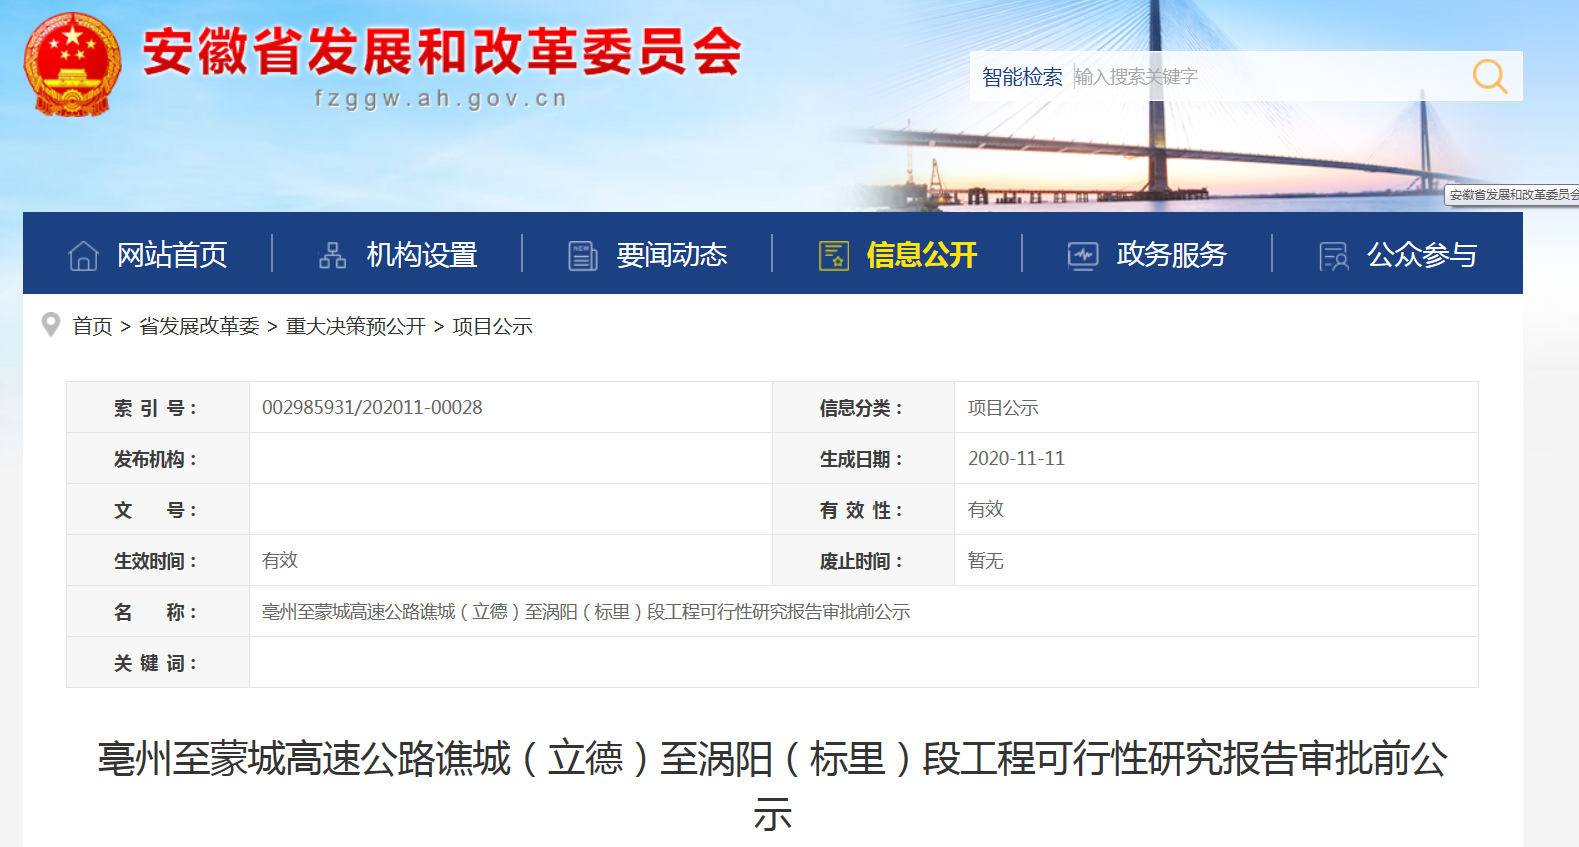Click the 首页 breadcrumb link

(x=92, y=327)
